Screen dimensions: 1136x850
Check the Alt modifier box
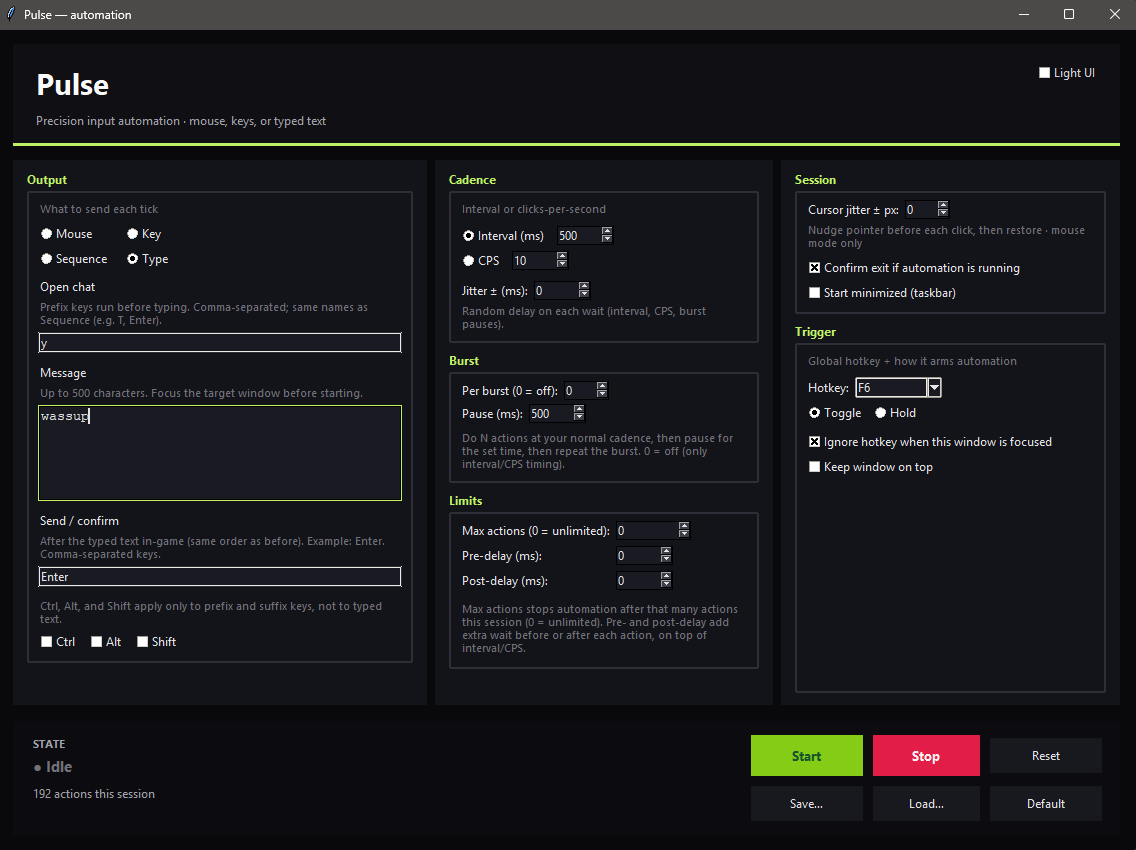(x=106, y=642)
